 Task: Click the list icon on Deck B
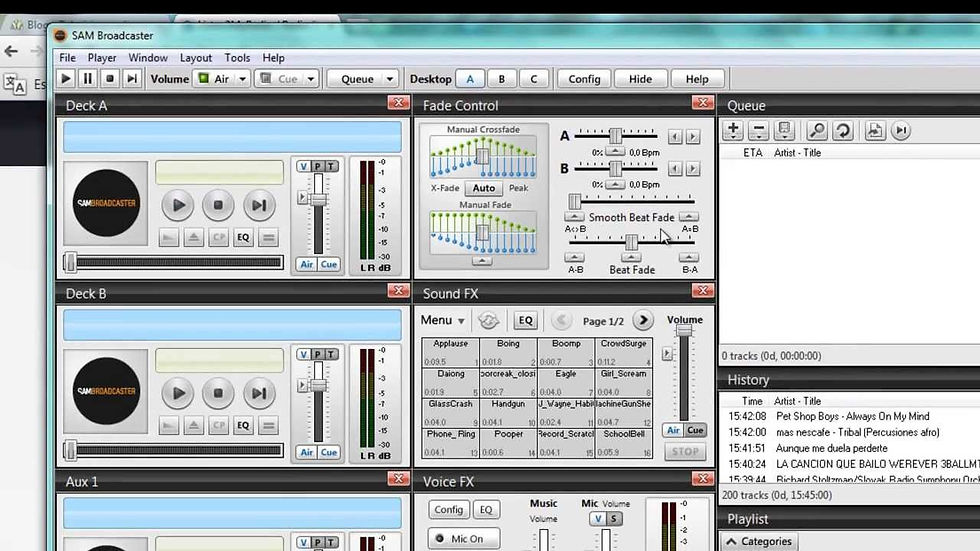(268, 425)
